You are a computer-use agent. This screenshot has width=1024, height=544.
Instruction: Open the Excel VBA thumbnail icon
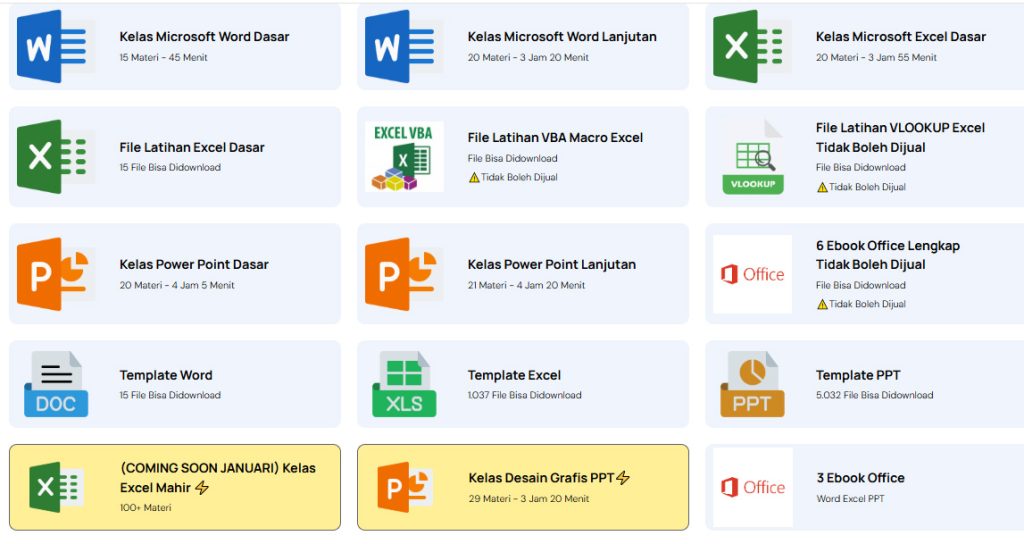404,157
